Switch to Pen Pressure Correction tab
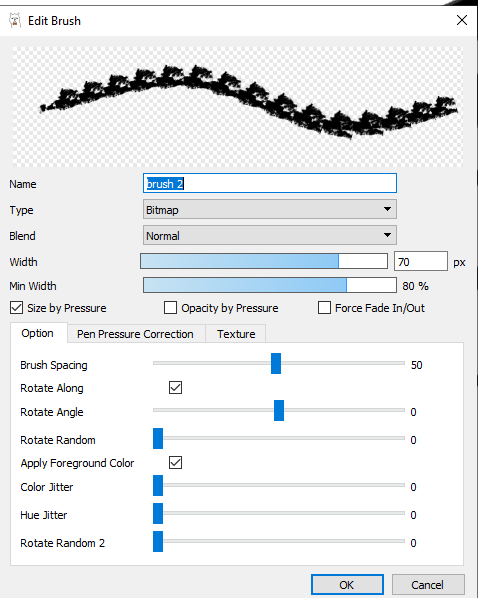 coord(135,334)
